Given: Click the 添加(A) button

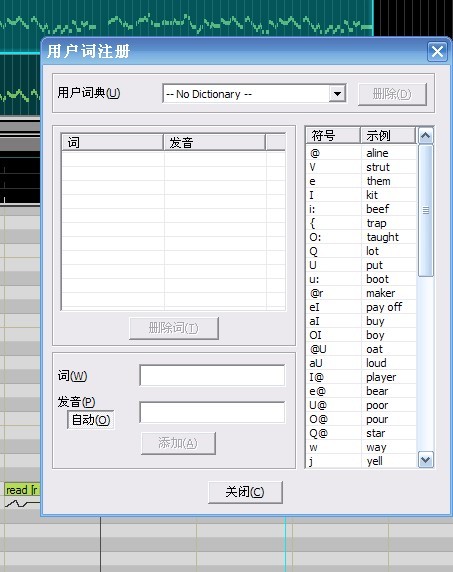Looking at the screenshot, I should (x=178, y=443).
